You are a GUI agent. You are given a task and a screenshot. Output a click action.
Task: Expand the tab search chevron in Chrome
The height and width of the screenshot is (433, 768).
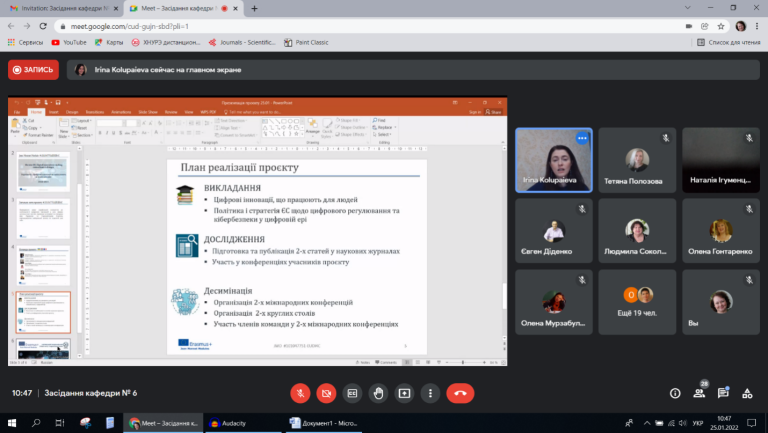point(688,8)
